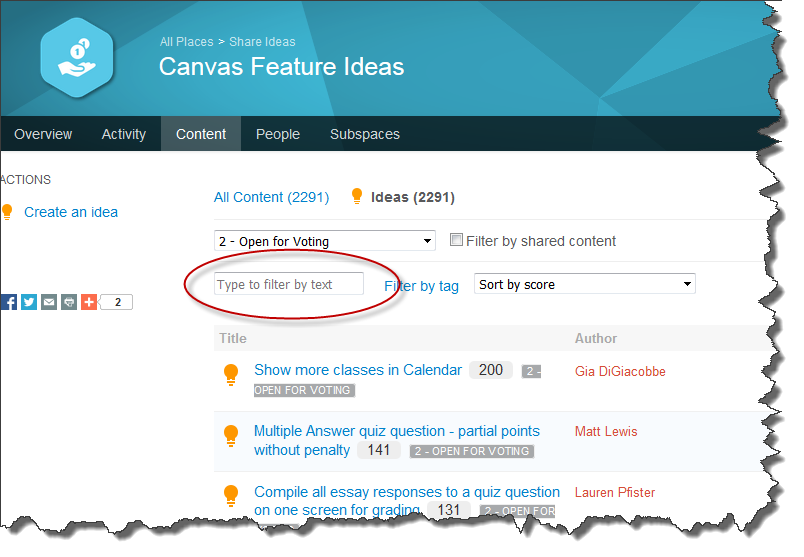Open the People tab
This screenshot has height=557, width=804.
tap(278, 134)
